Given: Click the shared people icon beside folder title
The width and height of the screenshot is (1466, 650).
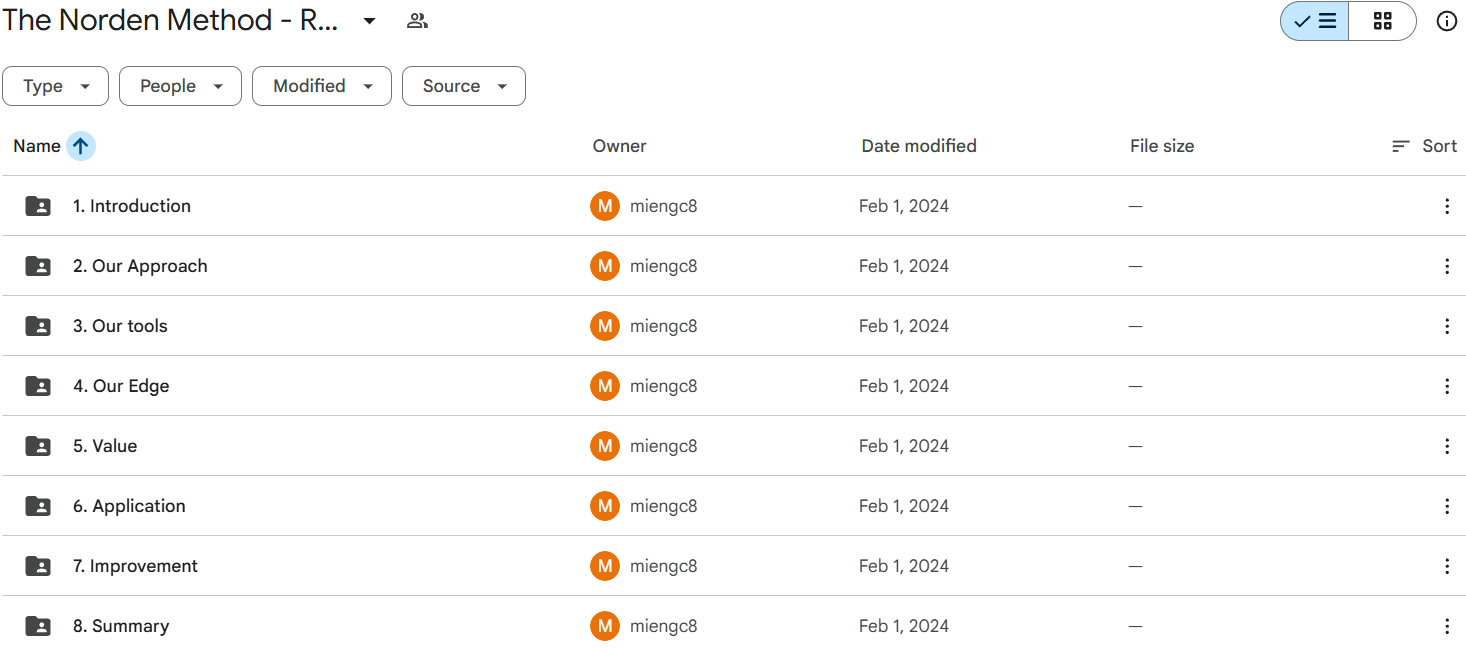Looking at the screenshot, I should (417, 21).
